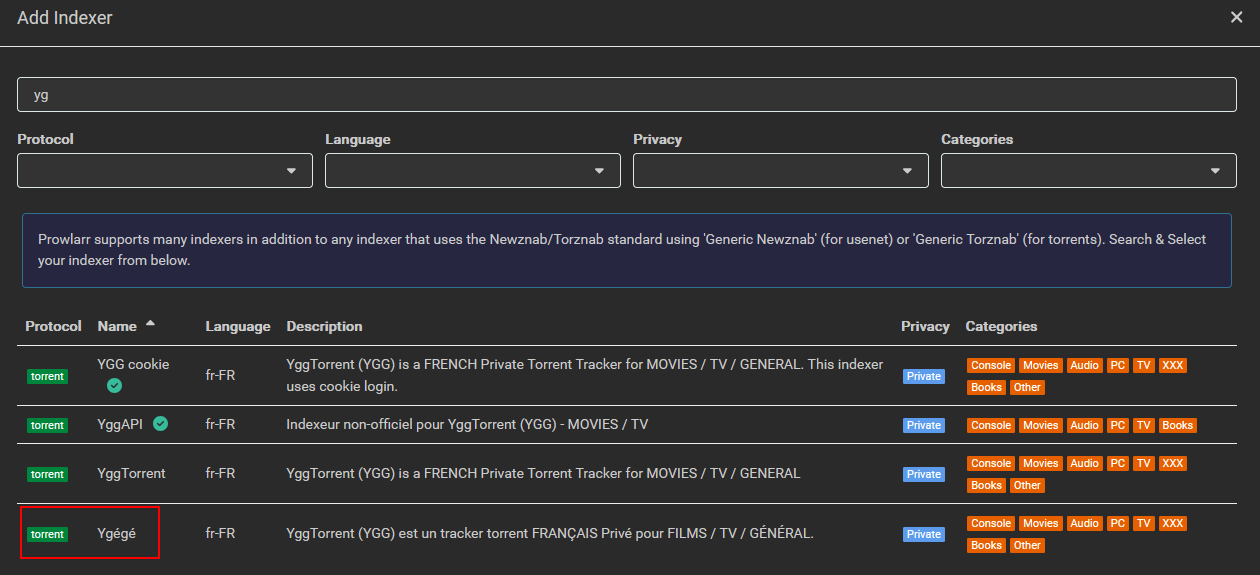Select the YGG cookie indexer row

tap(133, 365)
